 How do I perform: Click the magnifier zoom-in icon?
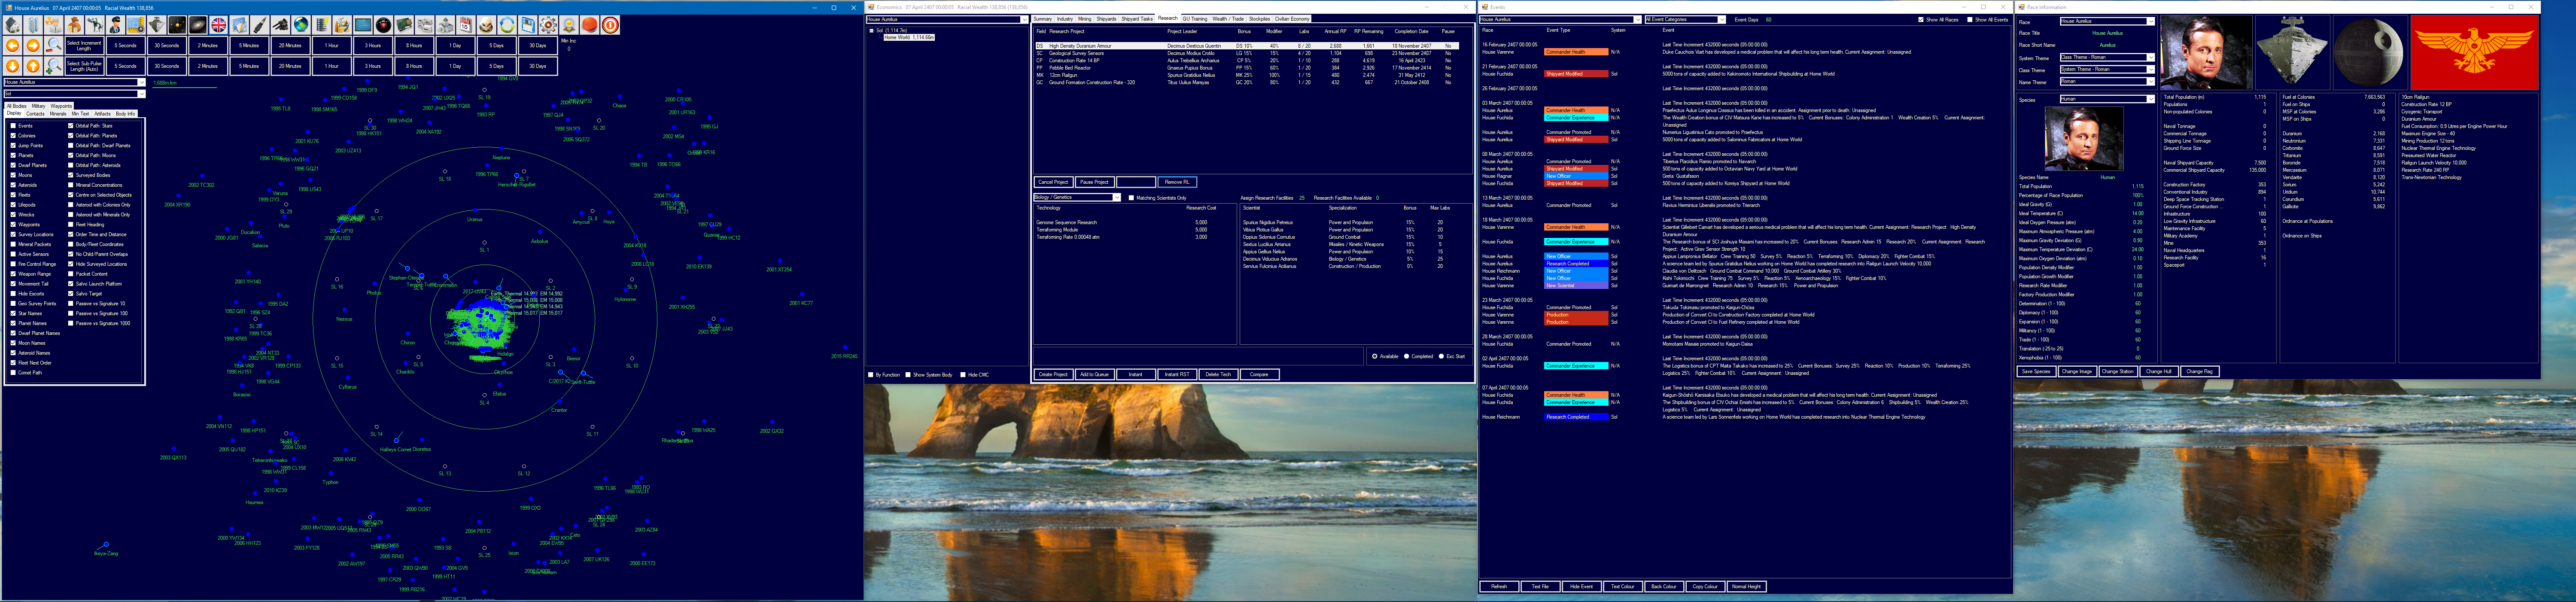pyautogui.click(x=54, y=66)
